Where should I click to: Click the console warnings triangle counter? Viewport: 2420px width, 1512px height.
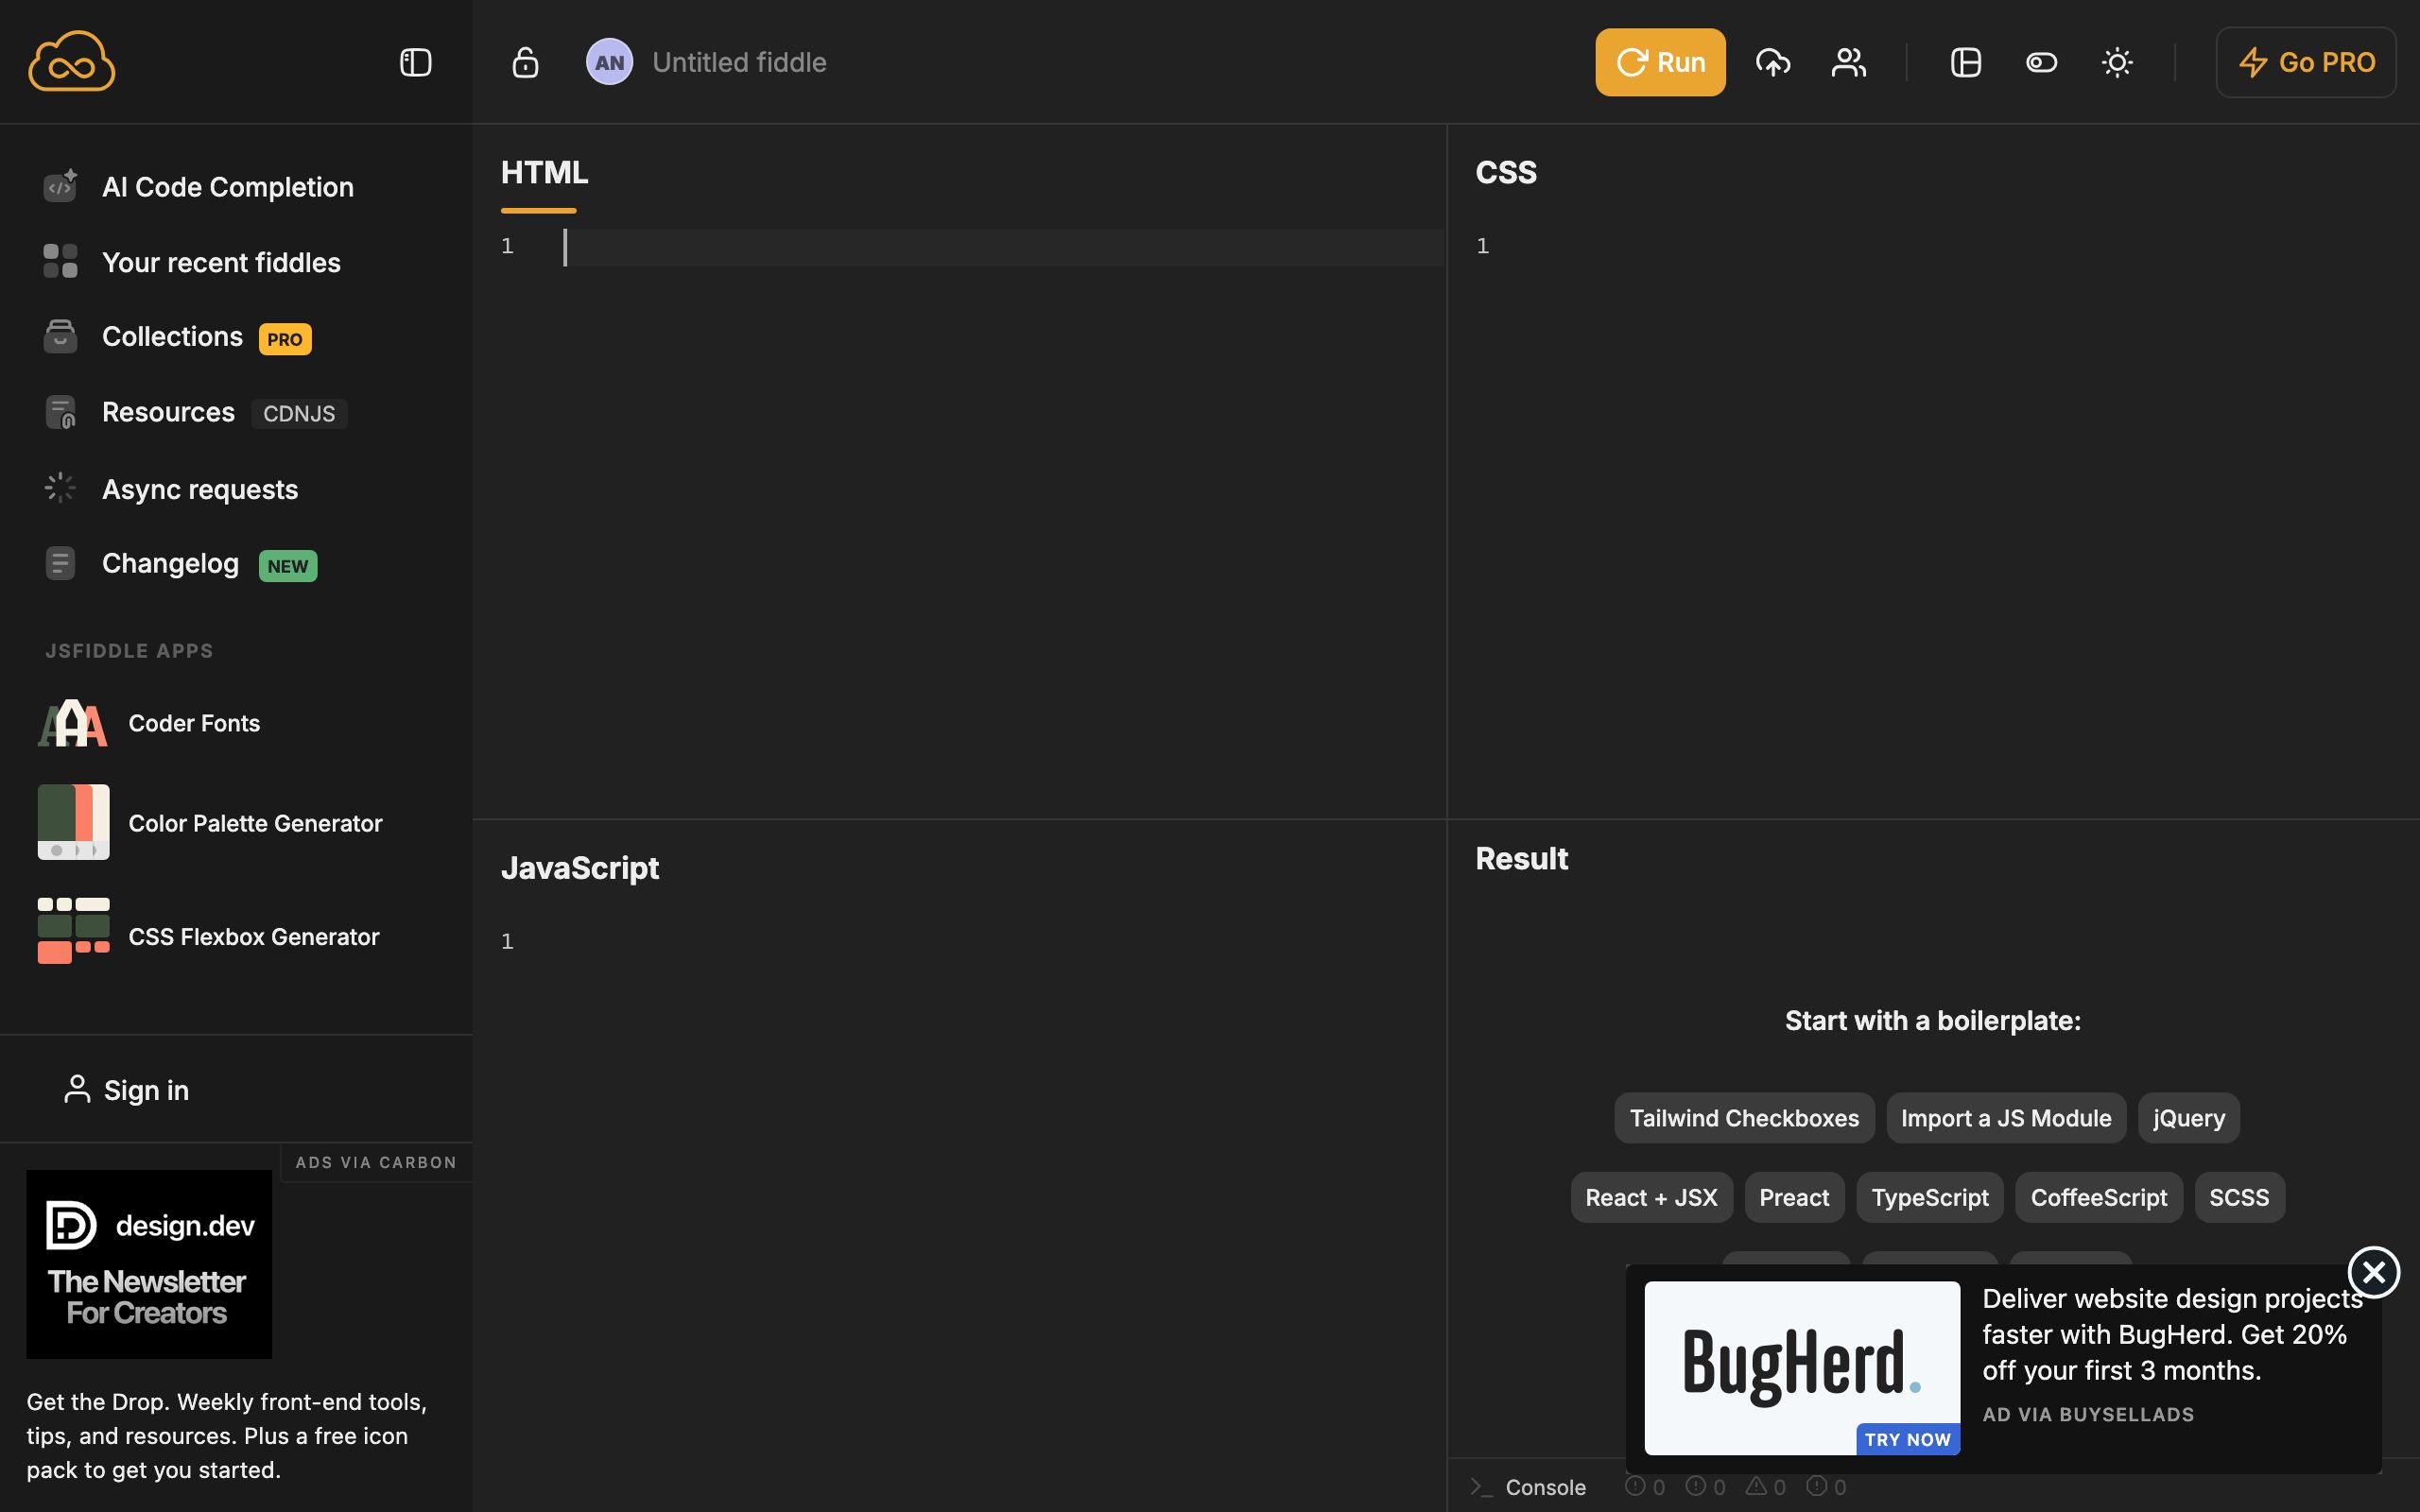[1765, 1487]
